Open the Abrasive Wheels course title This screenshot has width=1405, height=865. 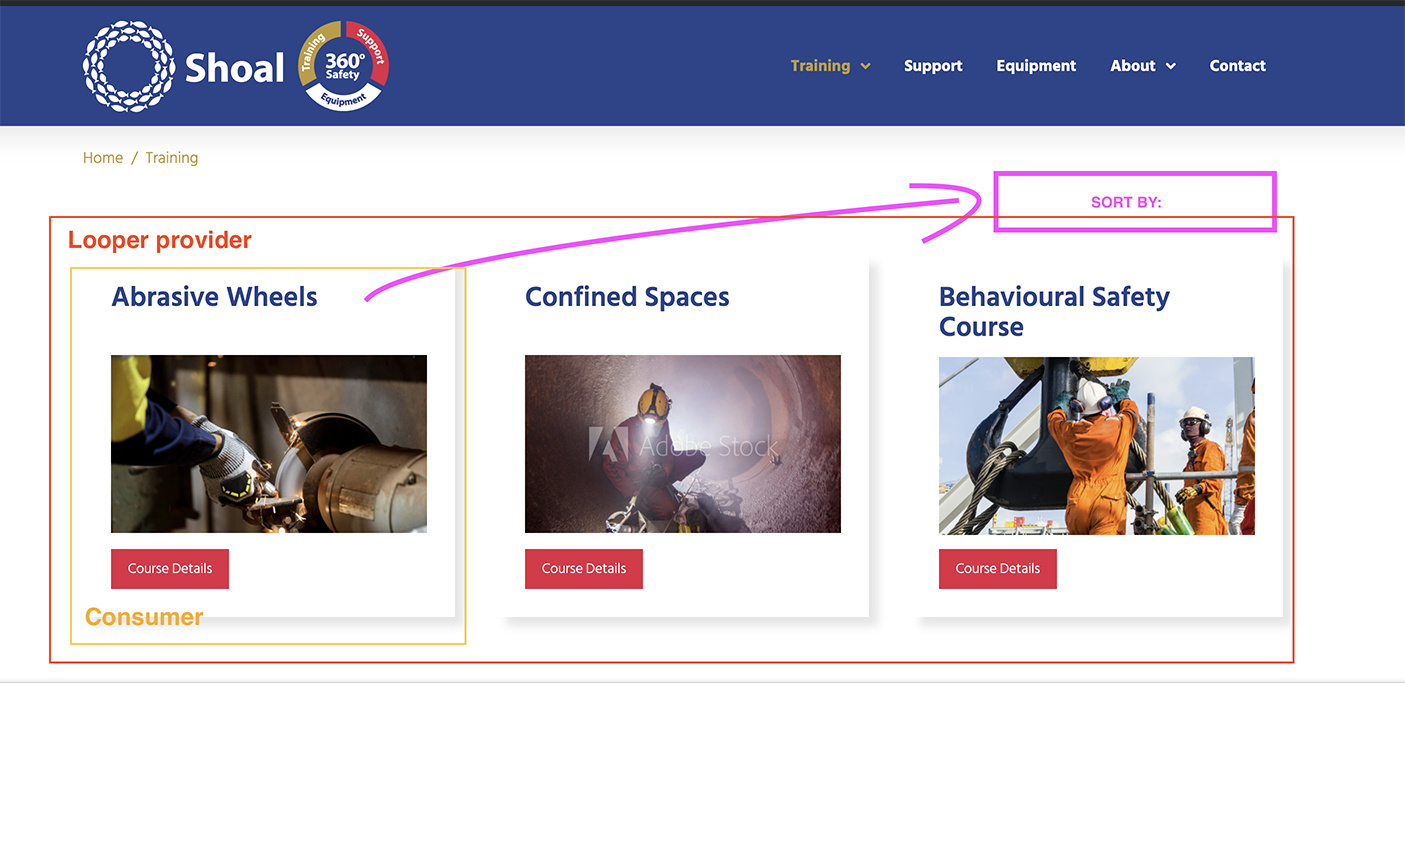214,297
